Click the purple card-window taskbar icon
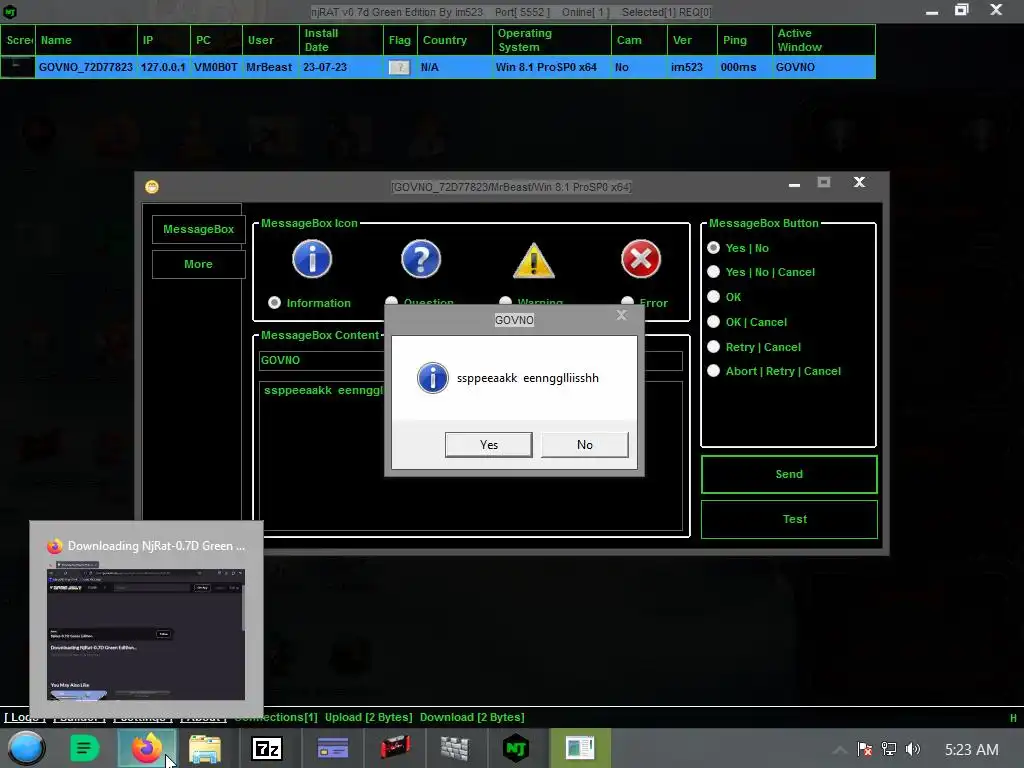 click(332, 748)
